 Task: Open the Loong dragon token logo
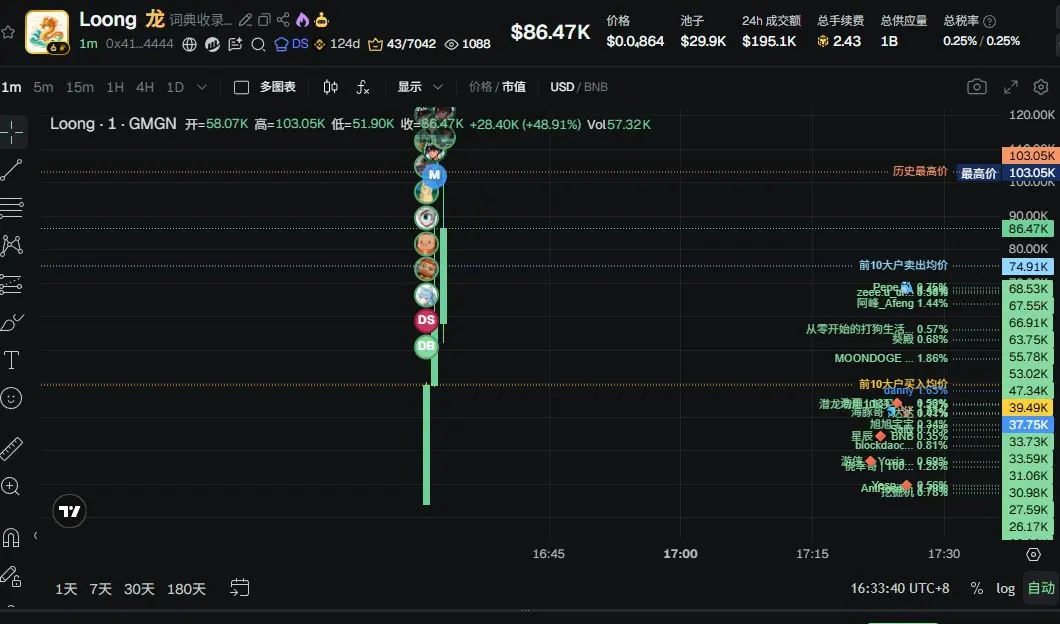[47, 32]
